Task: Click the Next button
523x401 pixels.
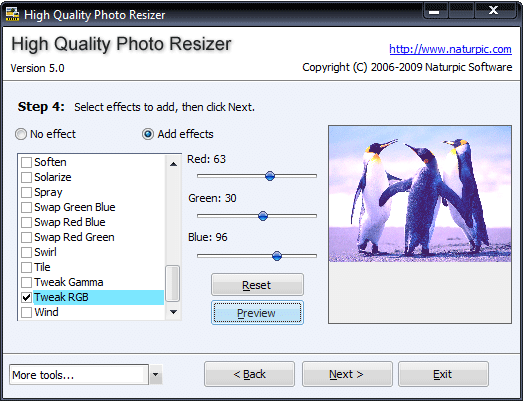Action: pyautogui.click(x=347, y=374)
